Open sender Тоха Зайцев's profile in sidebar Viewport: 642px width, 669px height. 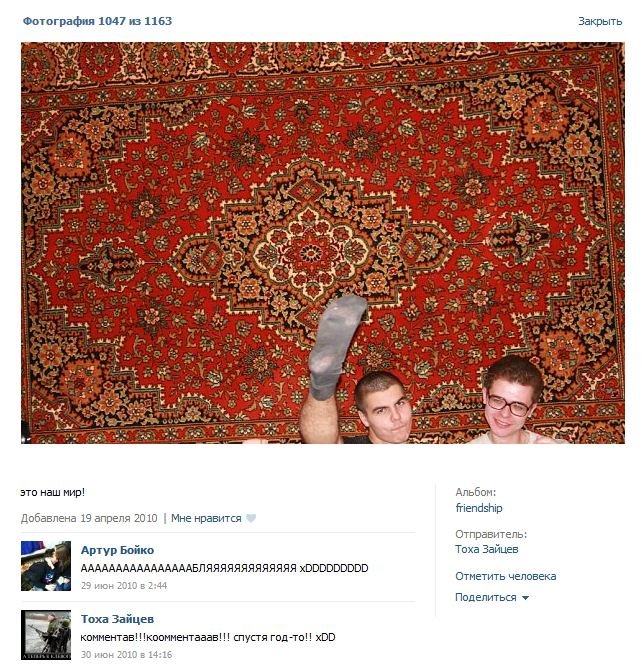(x=487, y=549)
